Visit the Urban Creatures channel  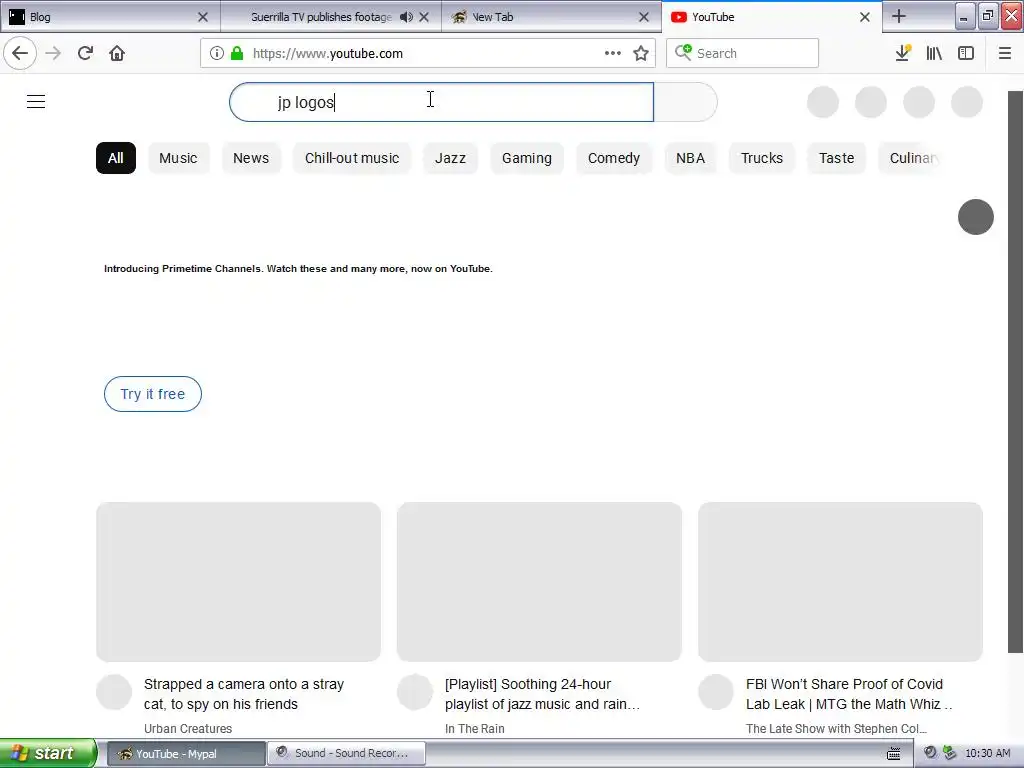188,729
